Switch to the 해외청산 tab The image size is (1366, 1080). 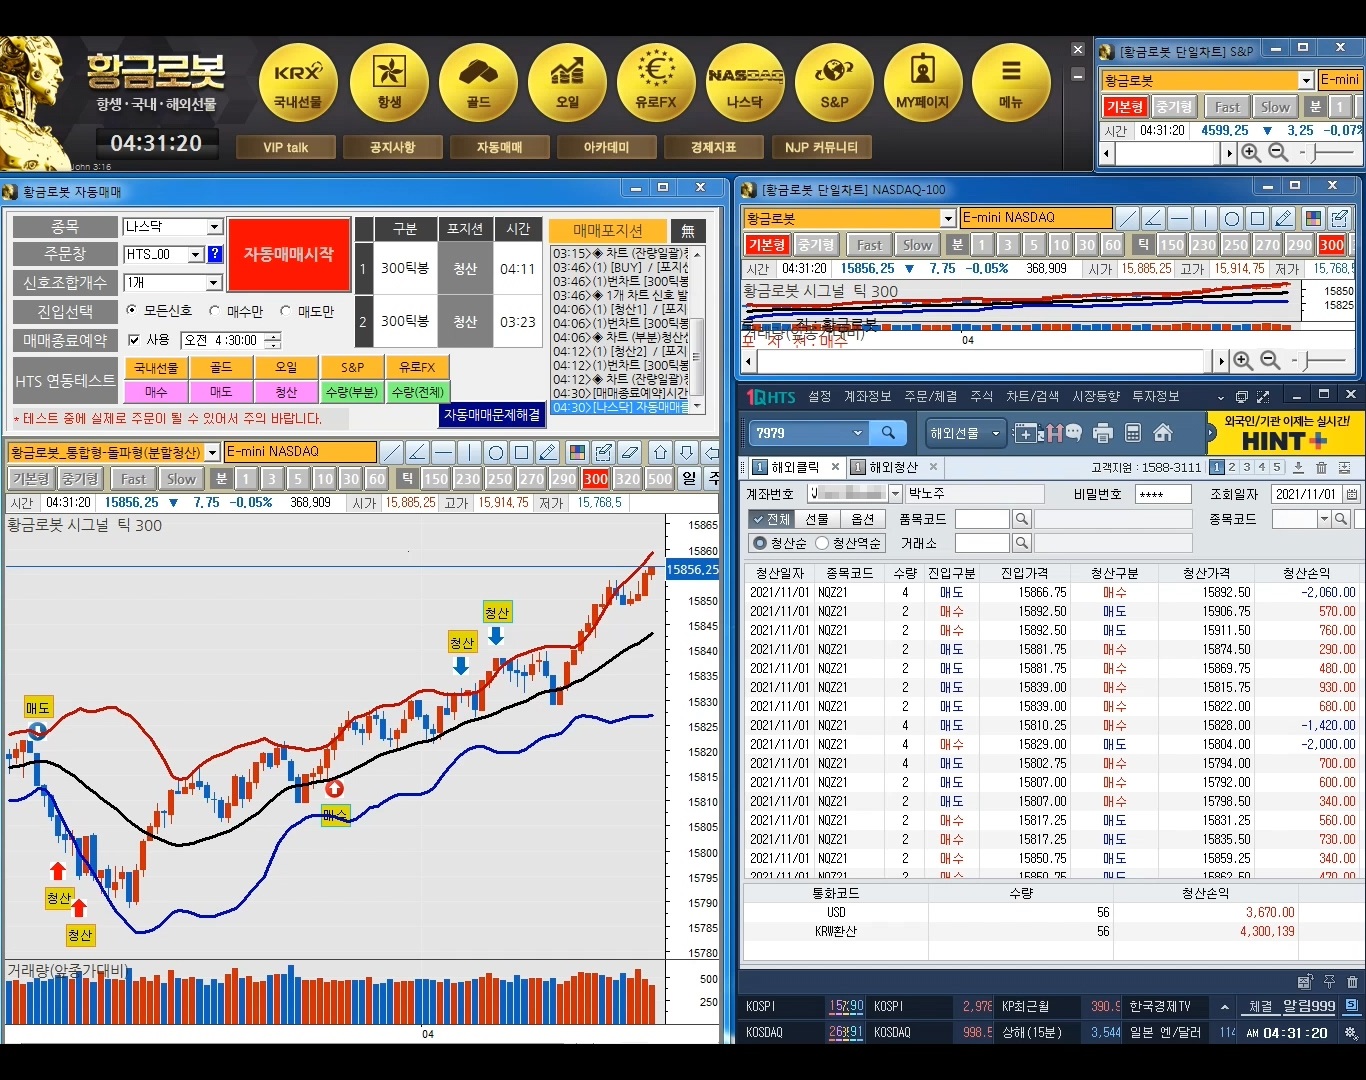(893, 467)
